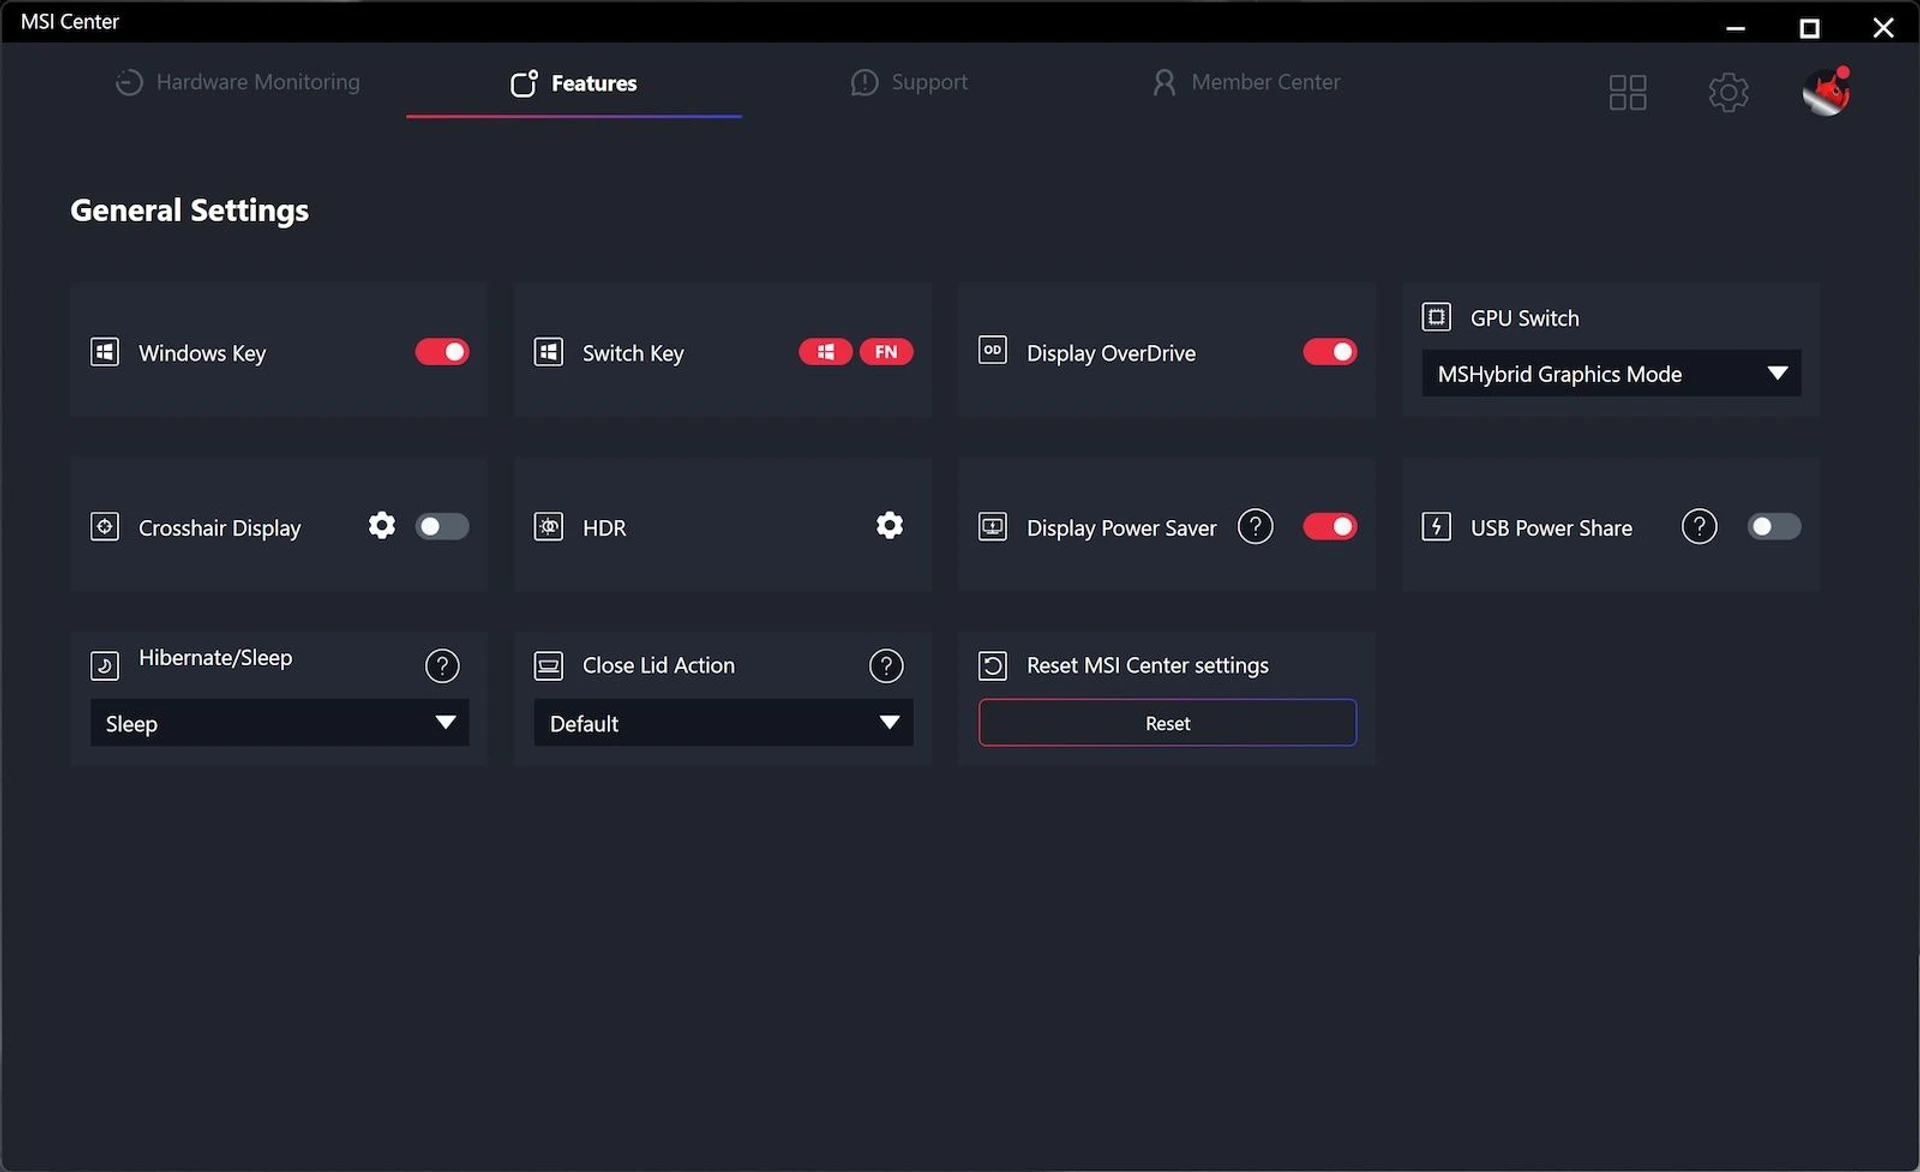Open Crosshair Display gear settings
The width and height of the screenshot is (1920, 1172).
point(381,525)
